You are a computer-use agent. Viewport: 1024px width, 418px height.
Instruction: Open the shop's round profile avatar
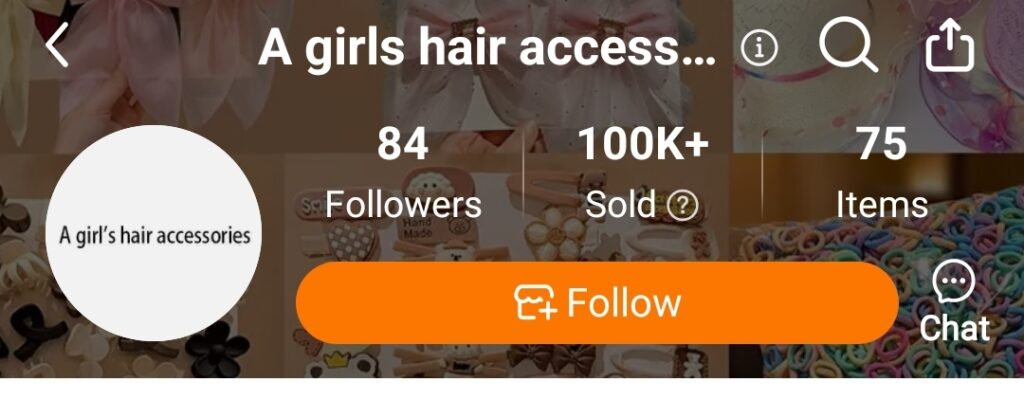click(x=154, y=233)
